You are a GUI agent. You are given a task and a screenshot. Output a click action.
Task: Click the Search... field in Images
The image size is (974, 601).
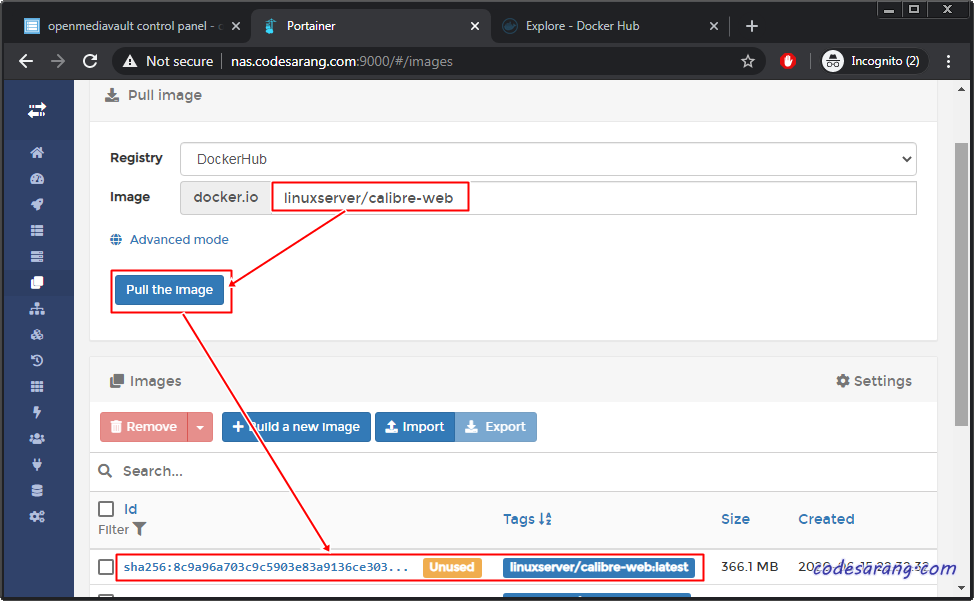tap(512, 471)
